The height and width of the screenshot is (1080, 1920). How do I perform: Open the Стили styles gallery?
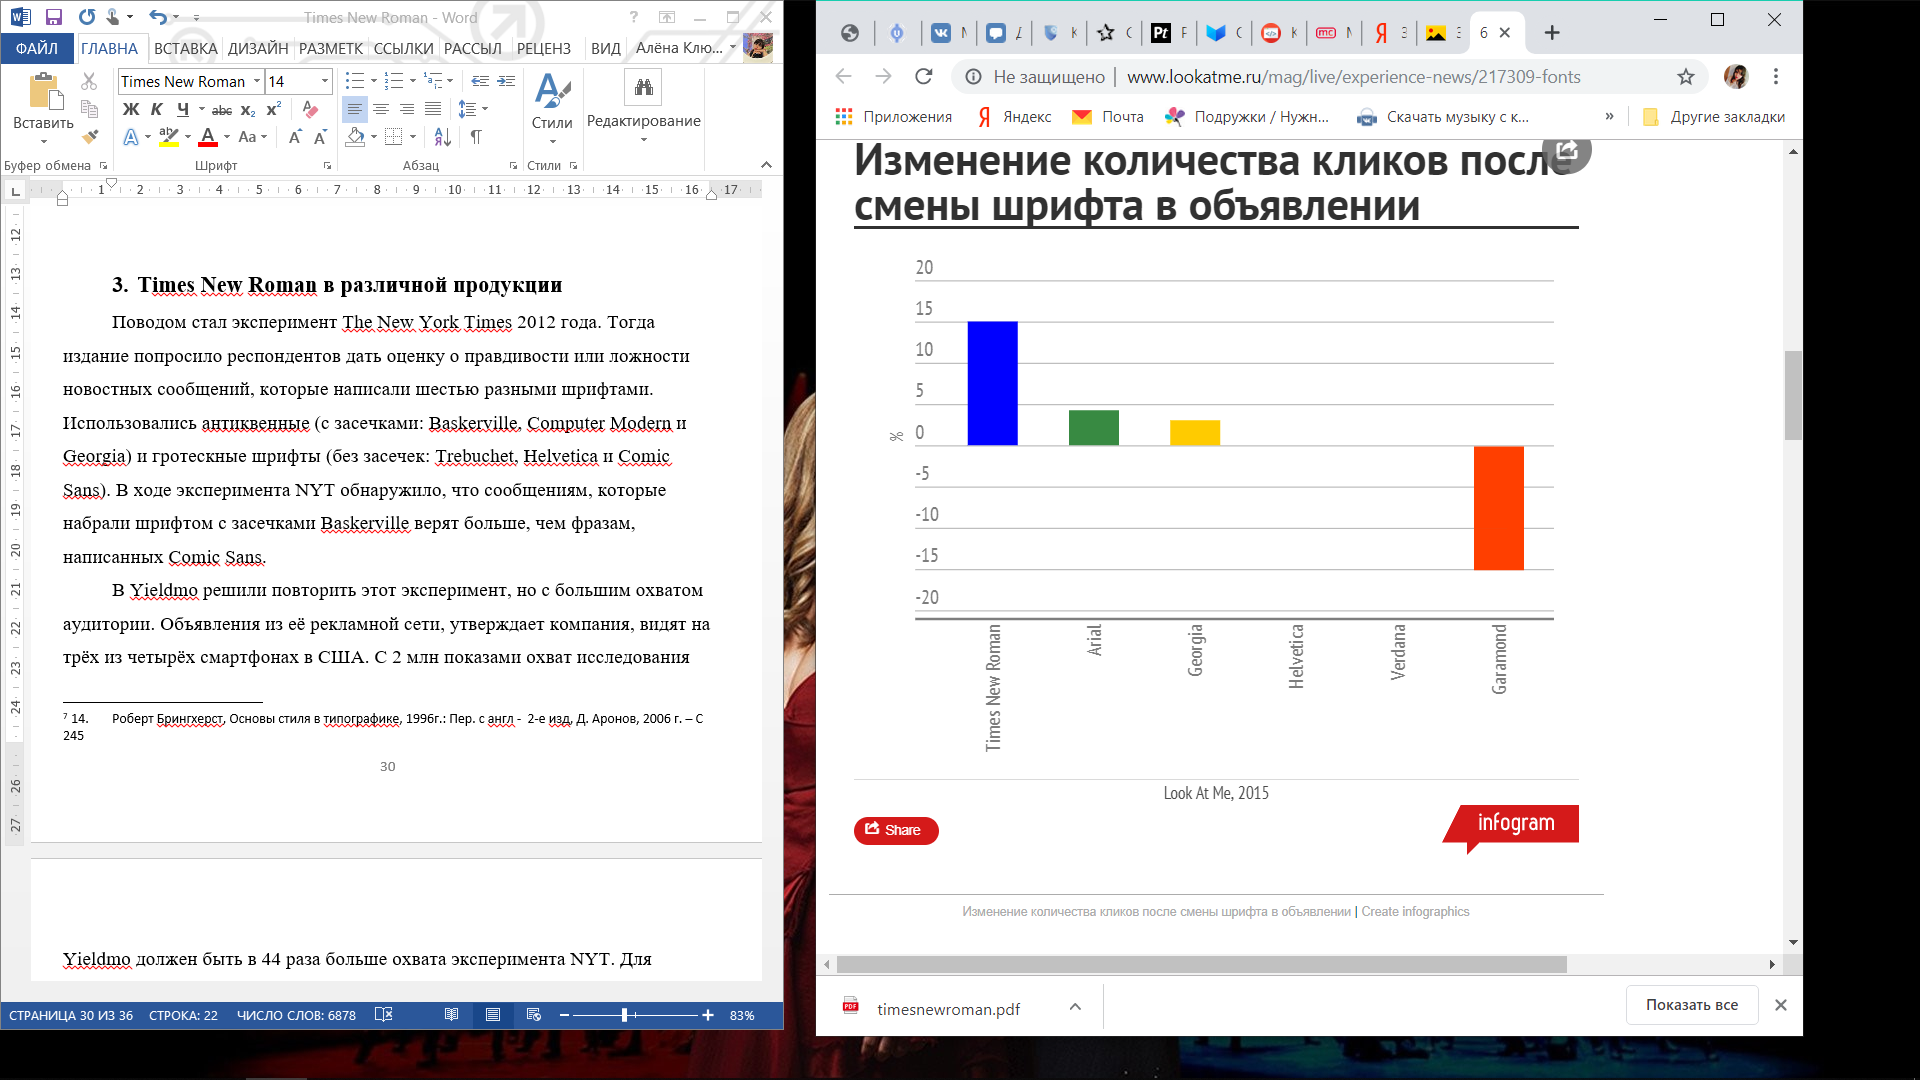tap(552, 108)
